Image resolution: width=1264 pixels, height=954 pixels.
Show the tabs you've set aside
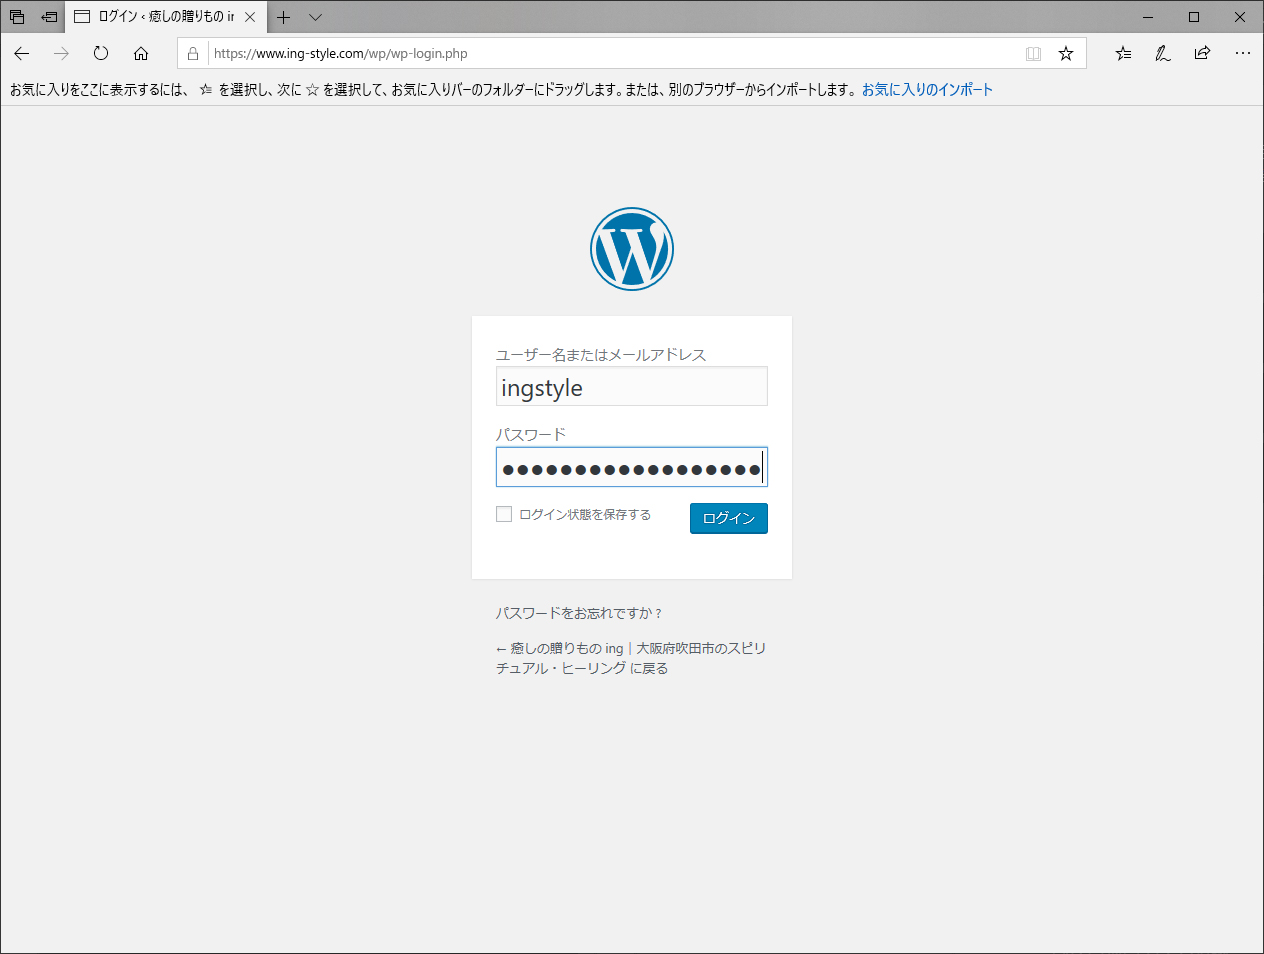17,17
